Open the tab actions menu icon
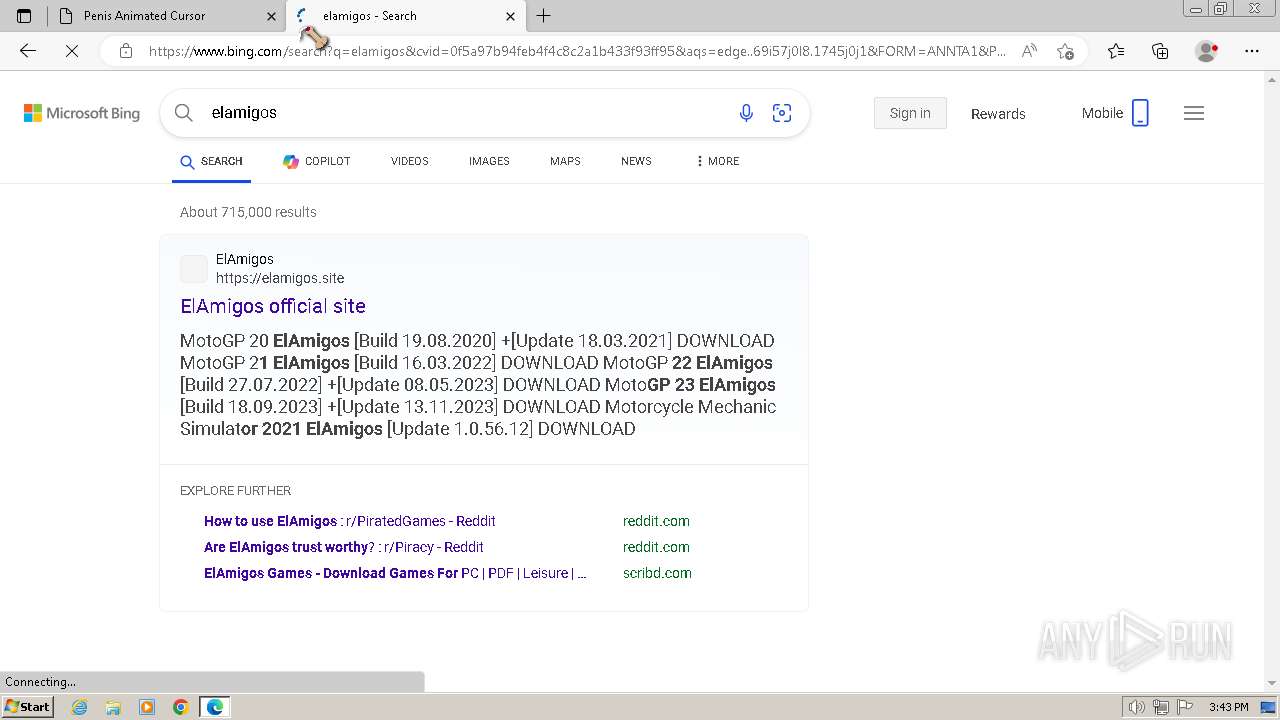 (x=24, y=16)
